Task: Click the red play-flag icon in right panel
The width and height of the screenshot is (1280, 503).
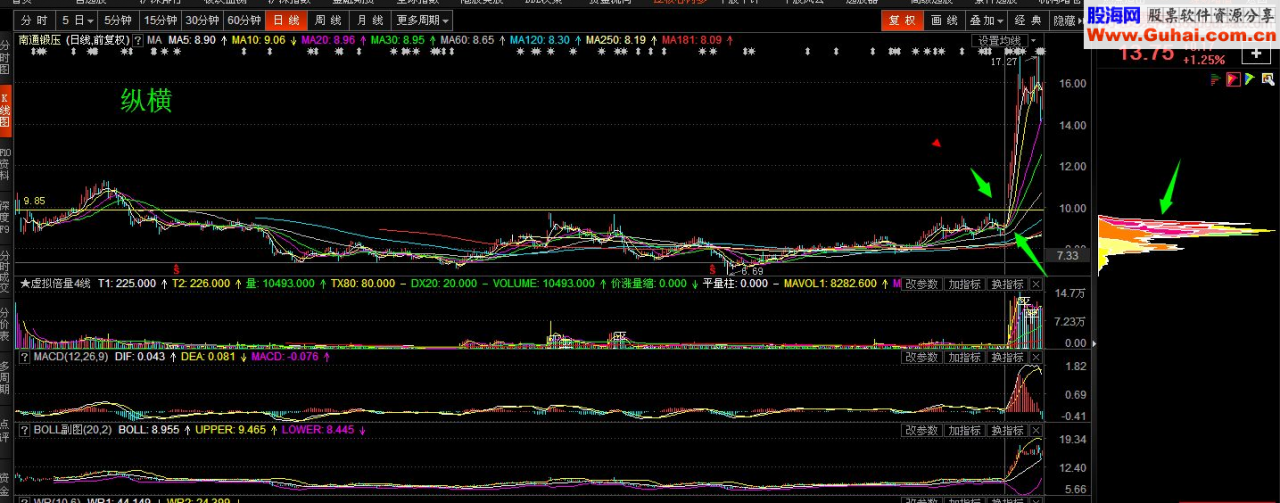Action: click(1233, 79)
